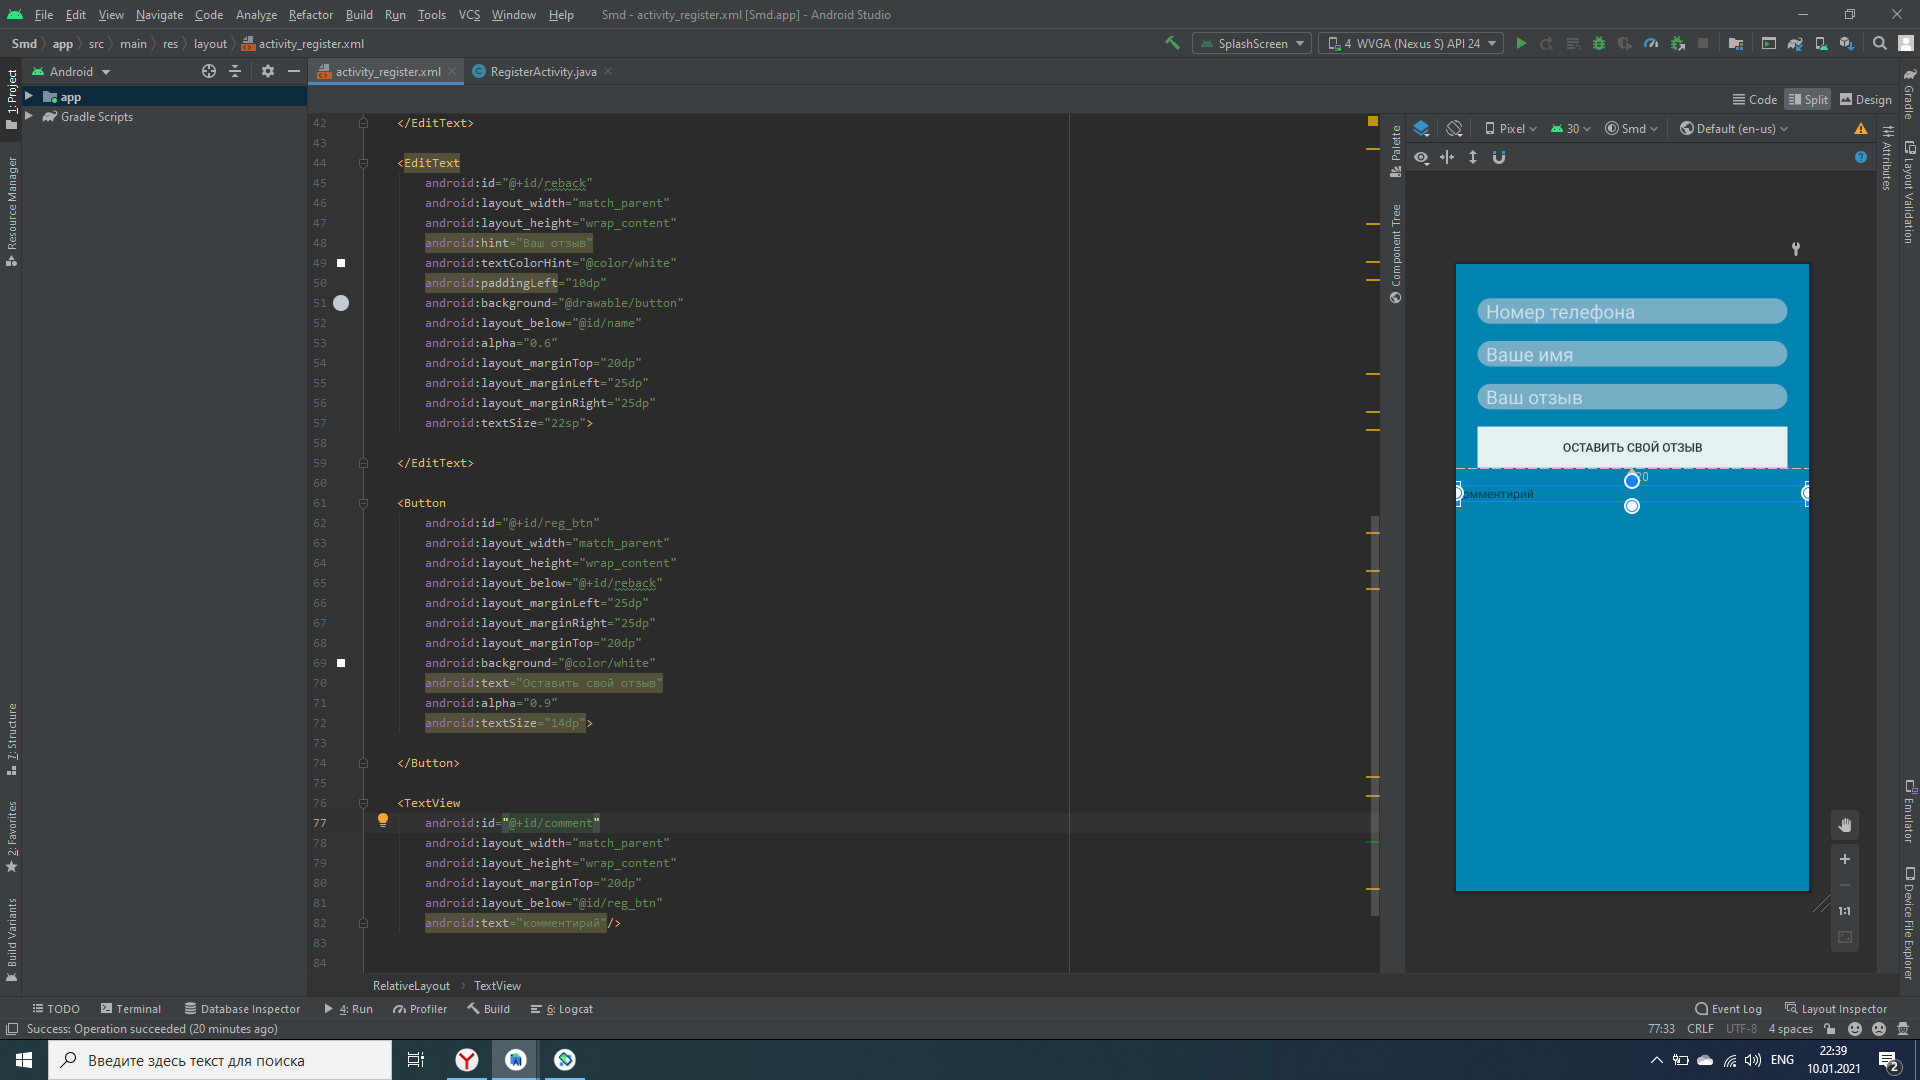Attach debugger to Android process icon
This screenshot has height=1080, width=1920.
coord(1678,43)
